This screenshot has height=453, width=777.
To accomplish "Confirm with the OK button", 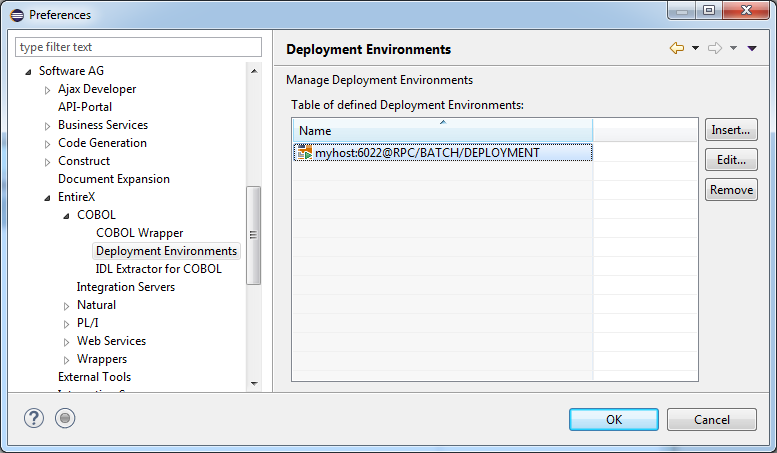I will coord(613,420).
